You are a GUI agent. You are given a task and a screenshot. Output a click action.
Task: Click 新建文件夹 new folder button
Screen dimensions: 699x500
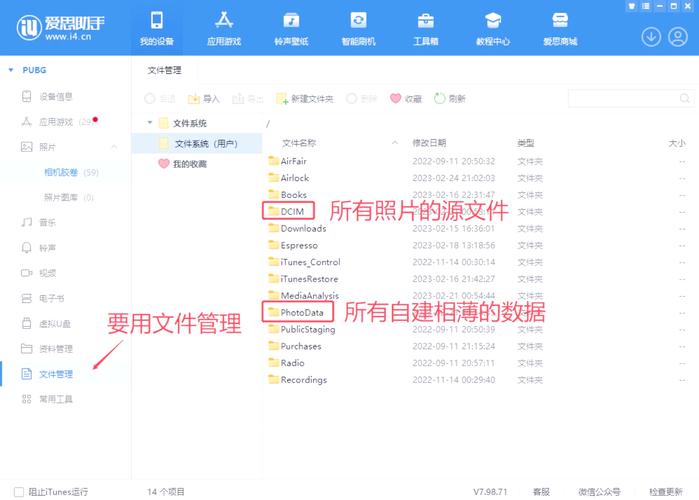[x=304, y=98]
